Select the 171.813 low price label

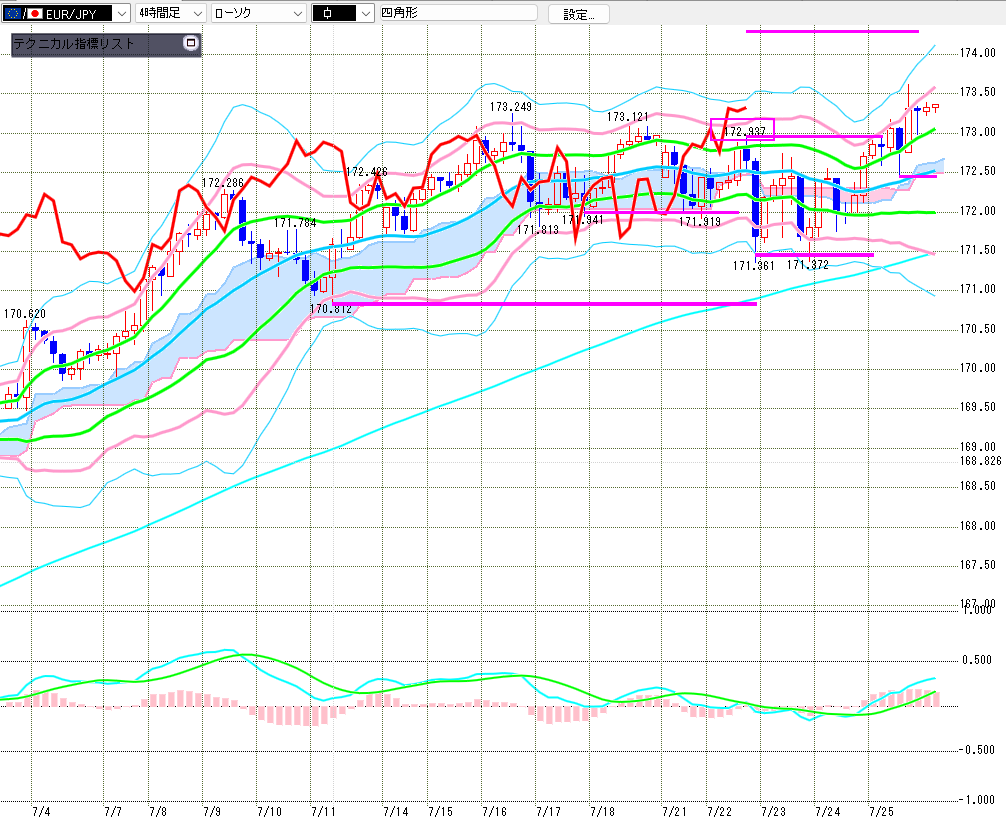tap(538, 230)
